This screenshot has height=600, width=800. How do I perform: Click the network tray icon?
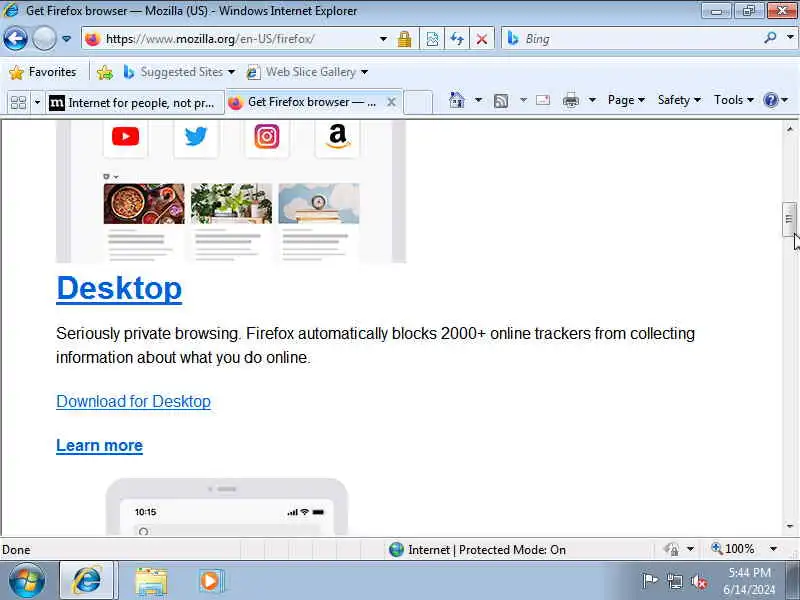tap(674, 581)
